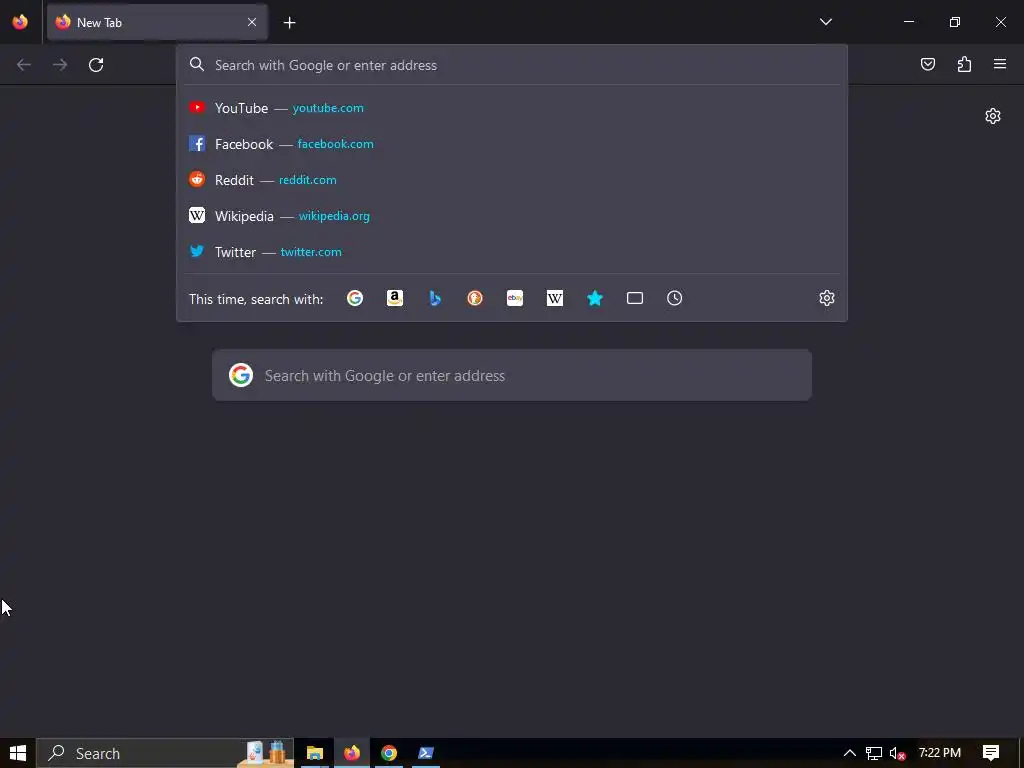Open File Explorer from taskbar
1024x768 pixels.
click(315, 753)
